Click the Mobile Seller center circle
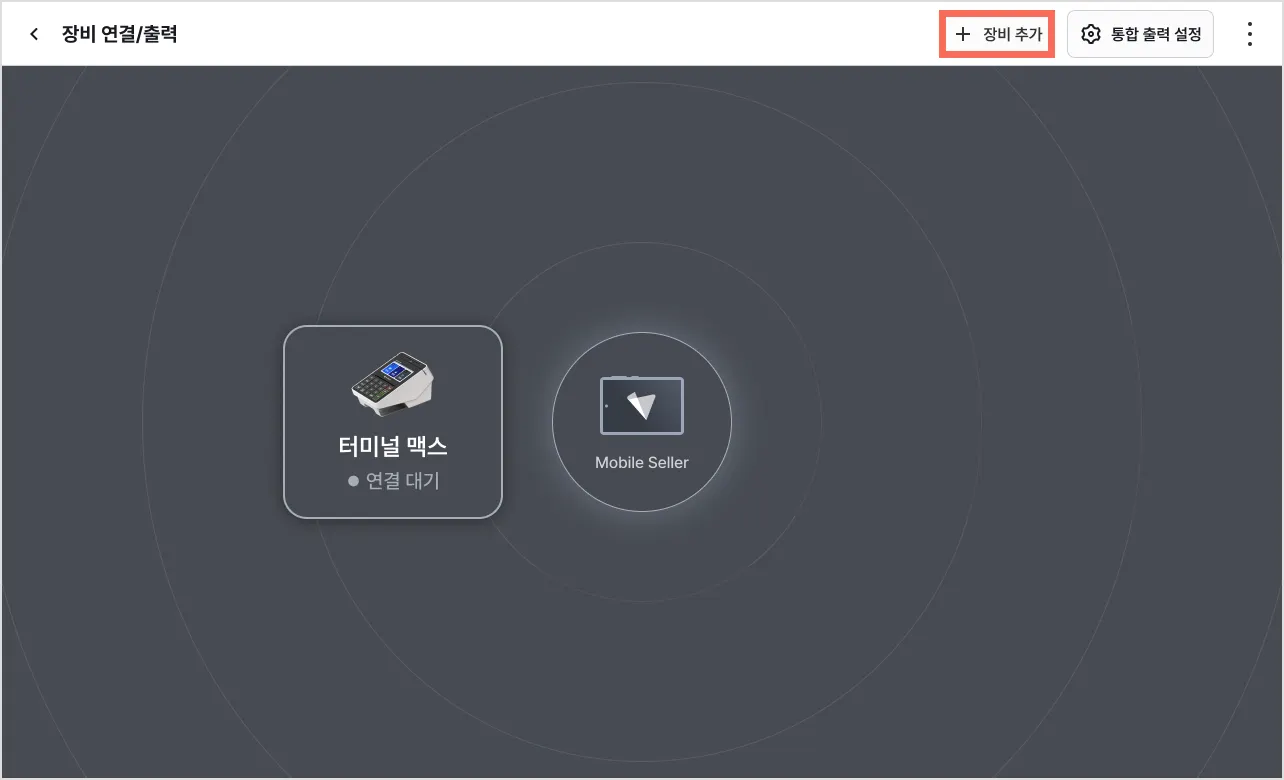The width and height of the screenshot is (1284, 780). [642, 422]
